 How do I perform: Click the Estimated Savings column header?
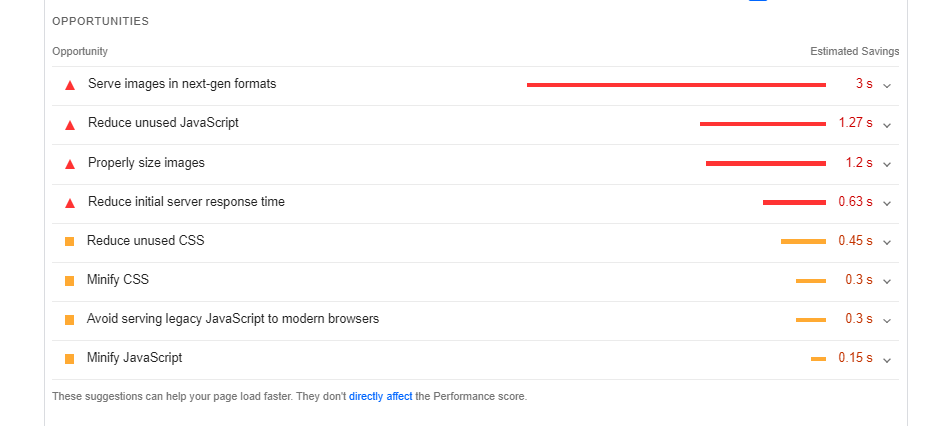pos(854,51)
